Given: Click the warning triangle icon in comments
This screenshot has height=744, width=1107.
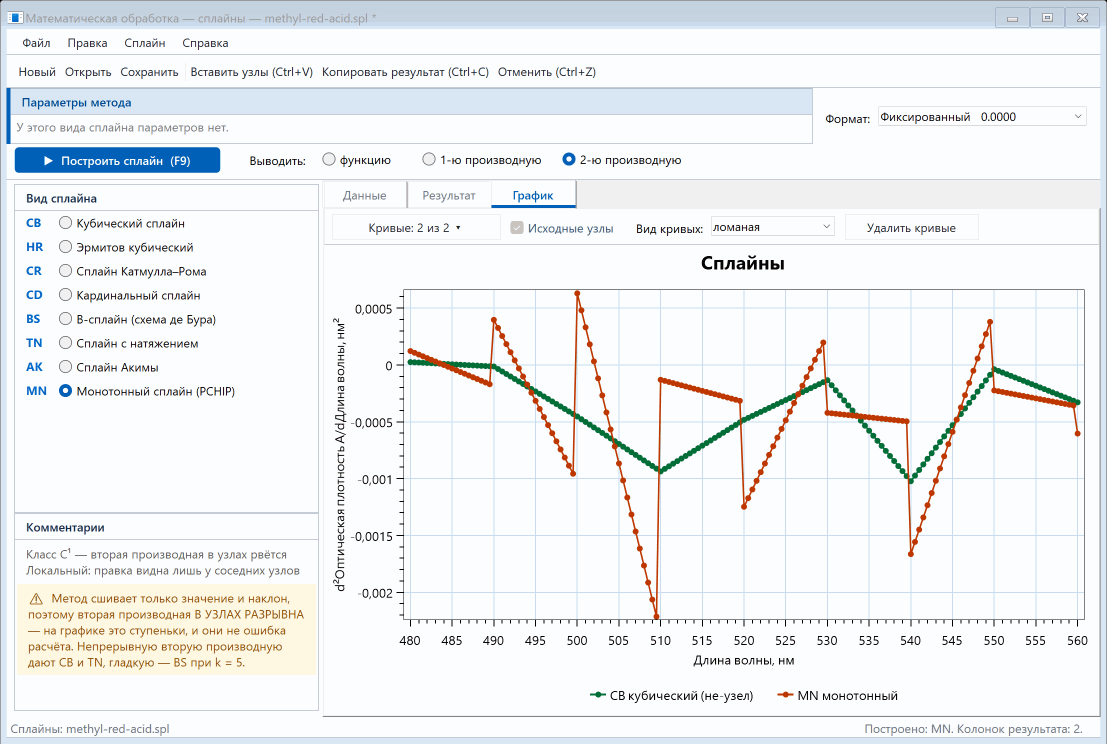Looking at the screenshot, I should [x=36, y=599].
